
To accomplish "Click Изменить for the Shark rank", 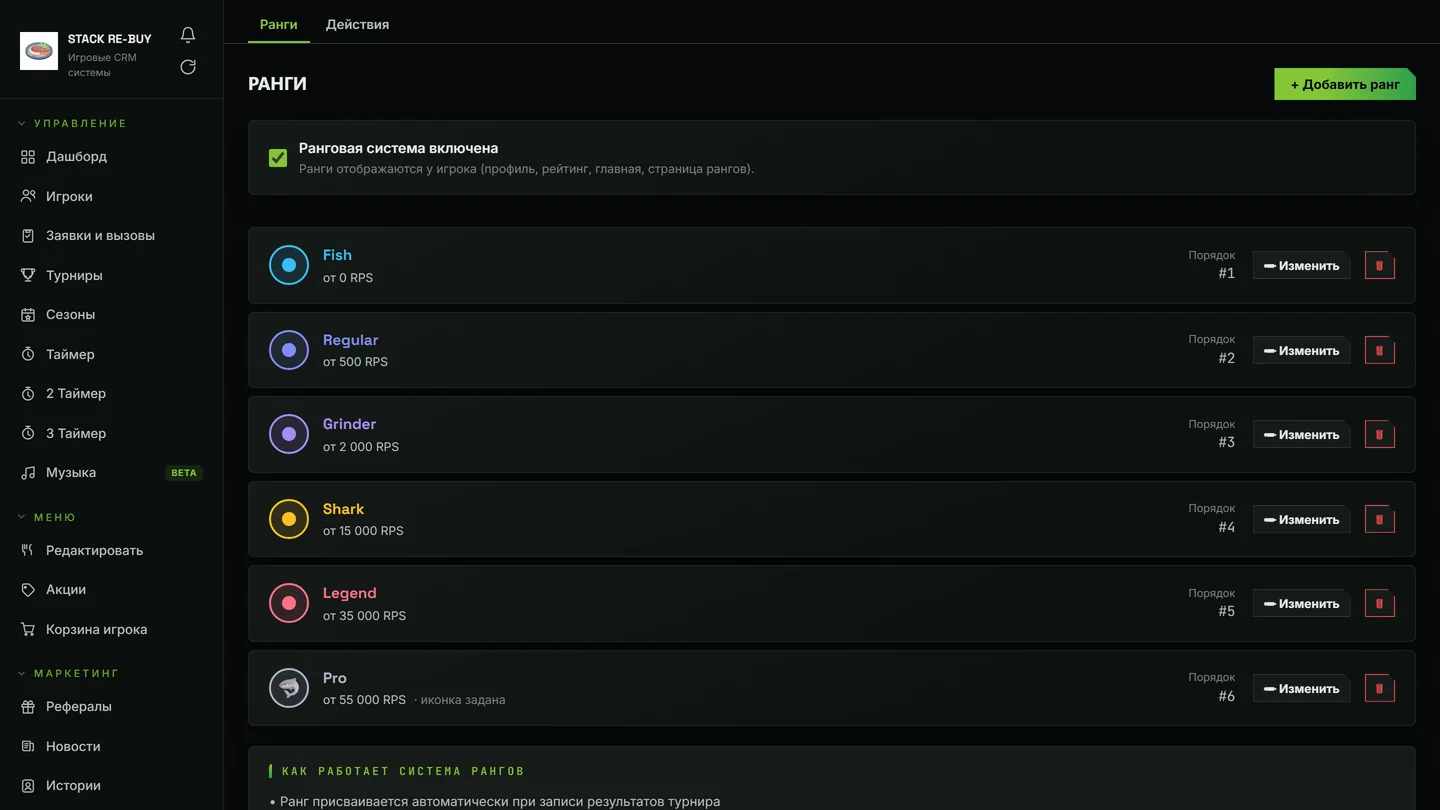I will pyautogui.click(x=1302, y=520).
